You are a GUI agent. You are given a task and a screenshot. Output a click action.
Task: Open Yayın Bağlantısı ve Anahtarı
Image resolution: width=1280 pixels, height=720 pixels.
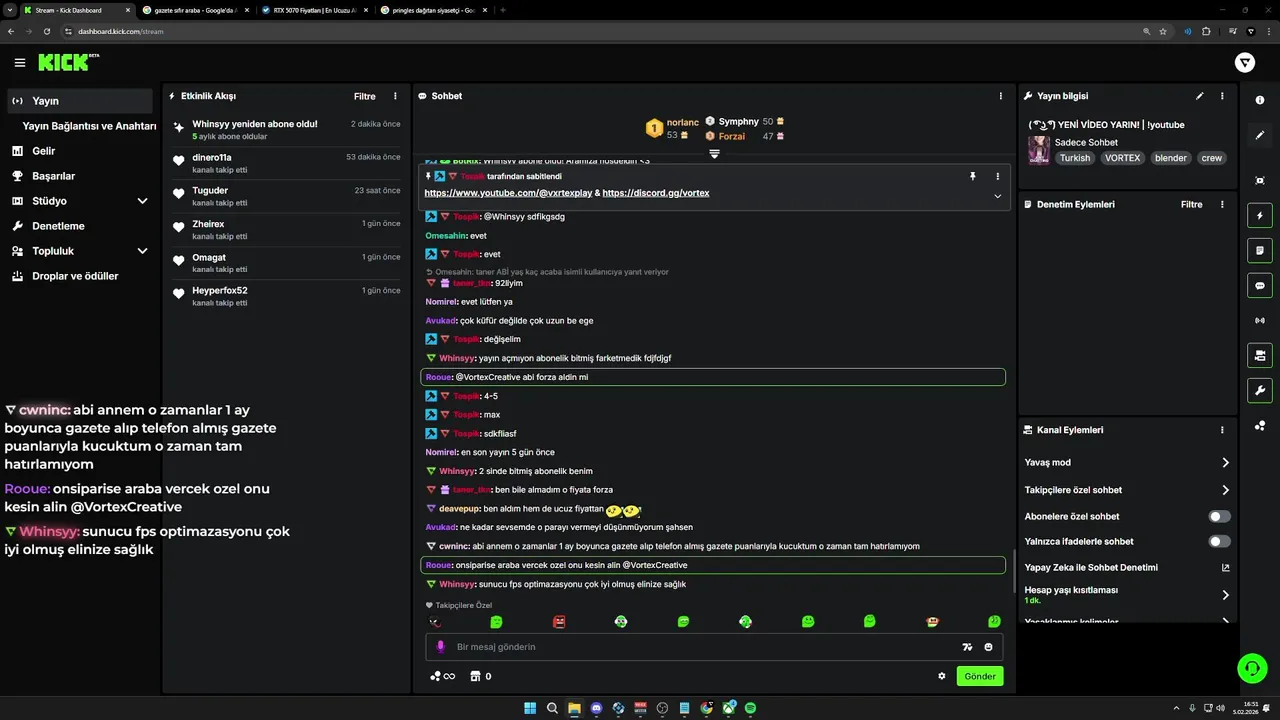pyautogui.click(x=89, y=126)
